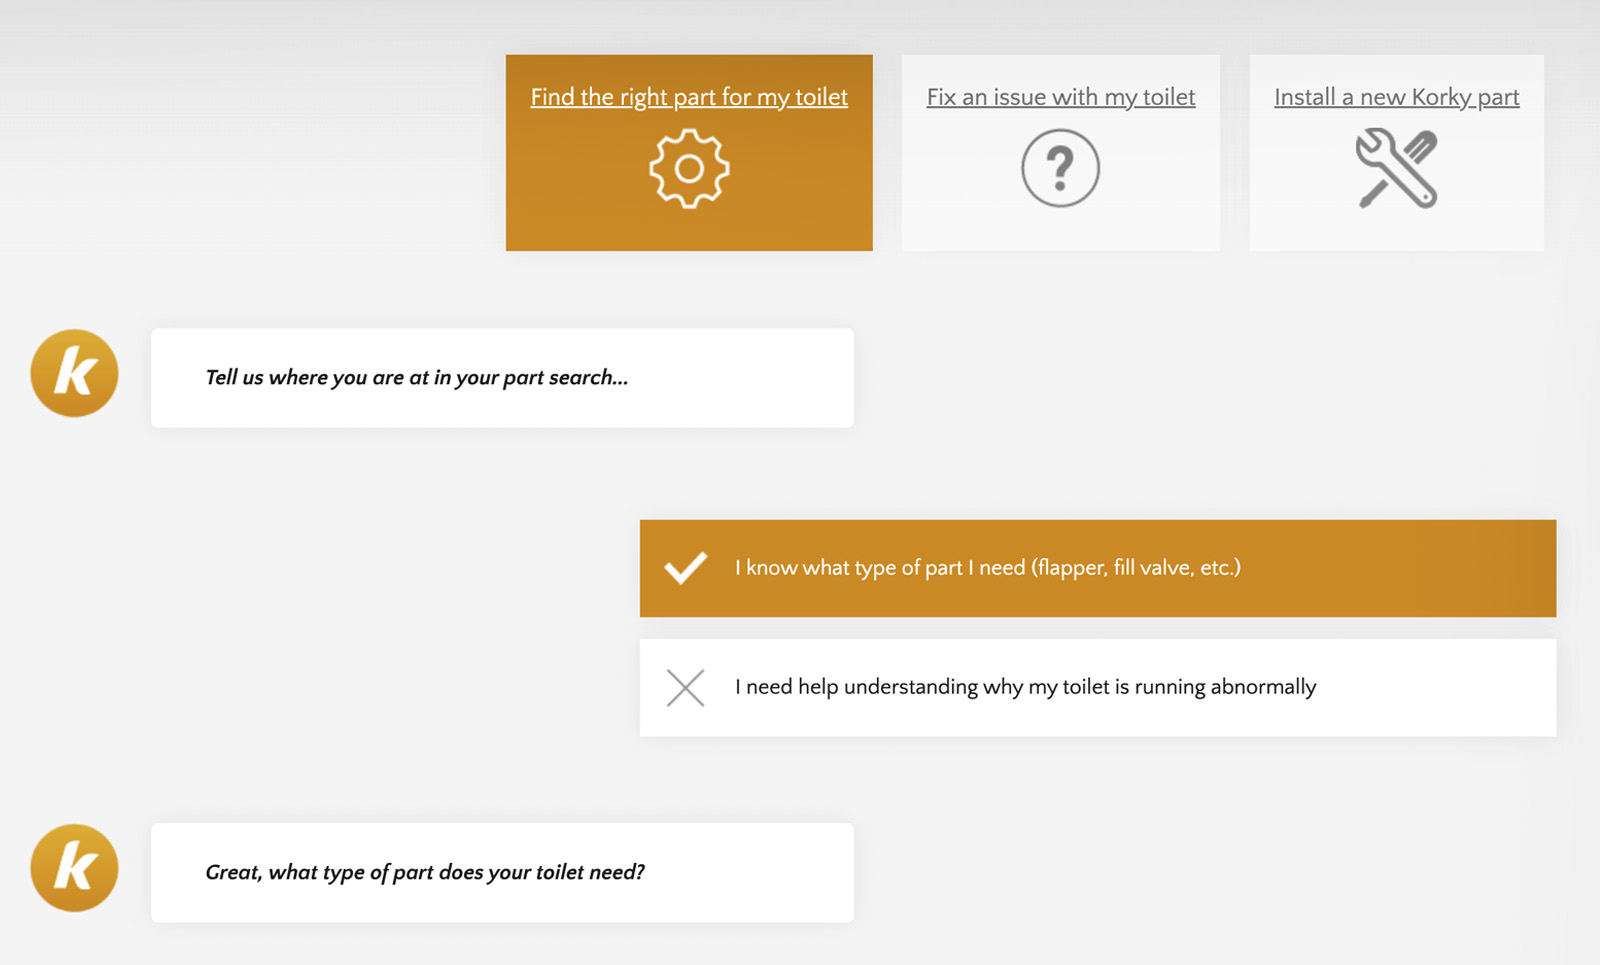Screen dimensions: 1600x965
Task: Click 'Great, what type of part' message bubble
Action: [x=502, y=873]
